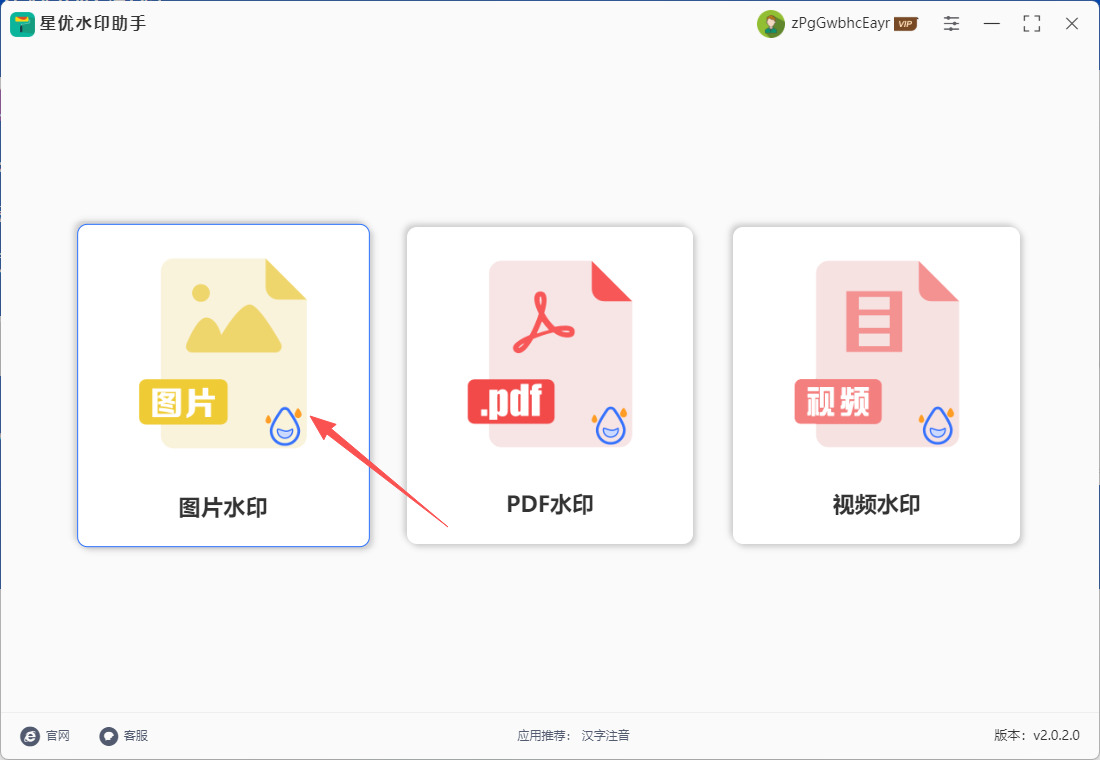Open the 客服 customer service link
The image size is (1100, 760).
click(135, 735)
